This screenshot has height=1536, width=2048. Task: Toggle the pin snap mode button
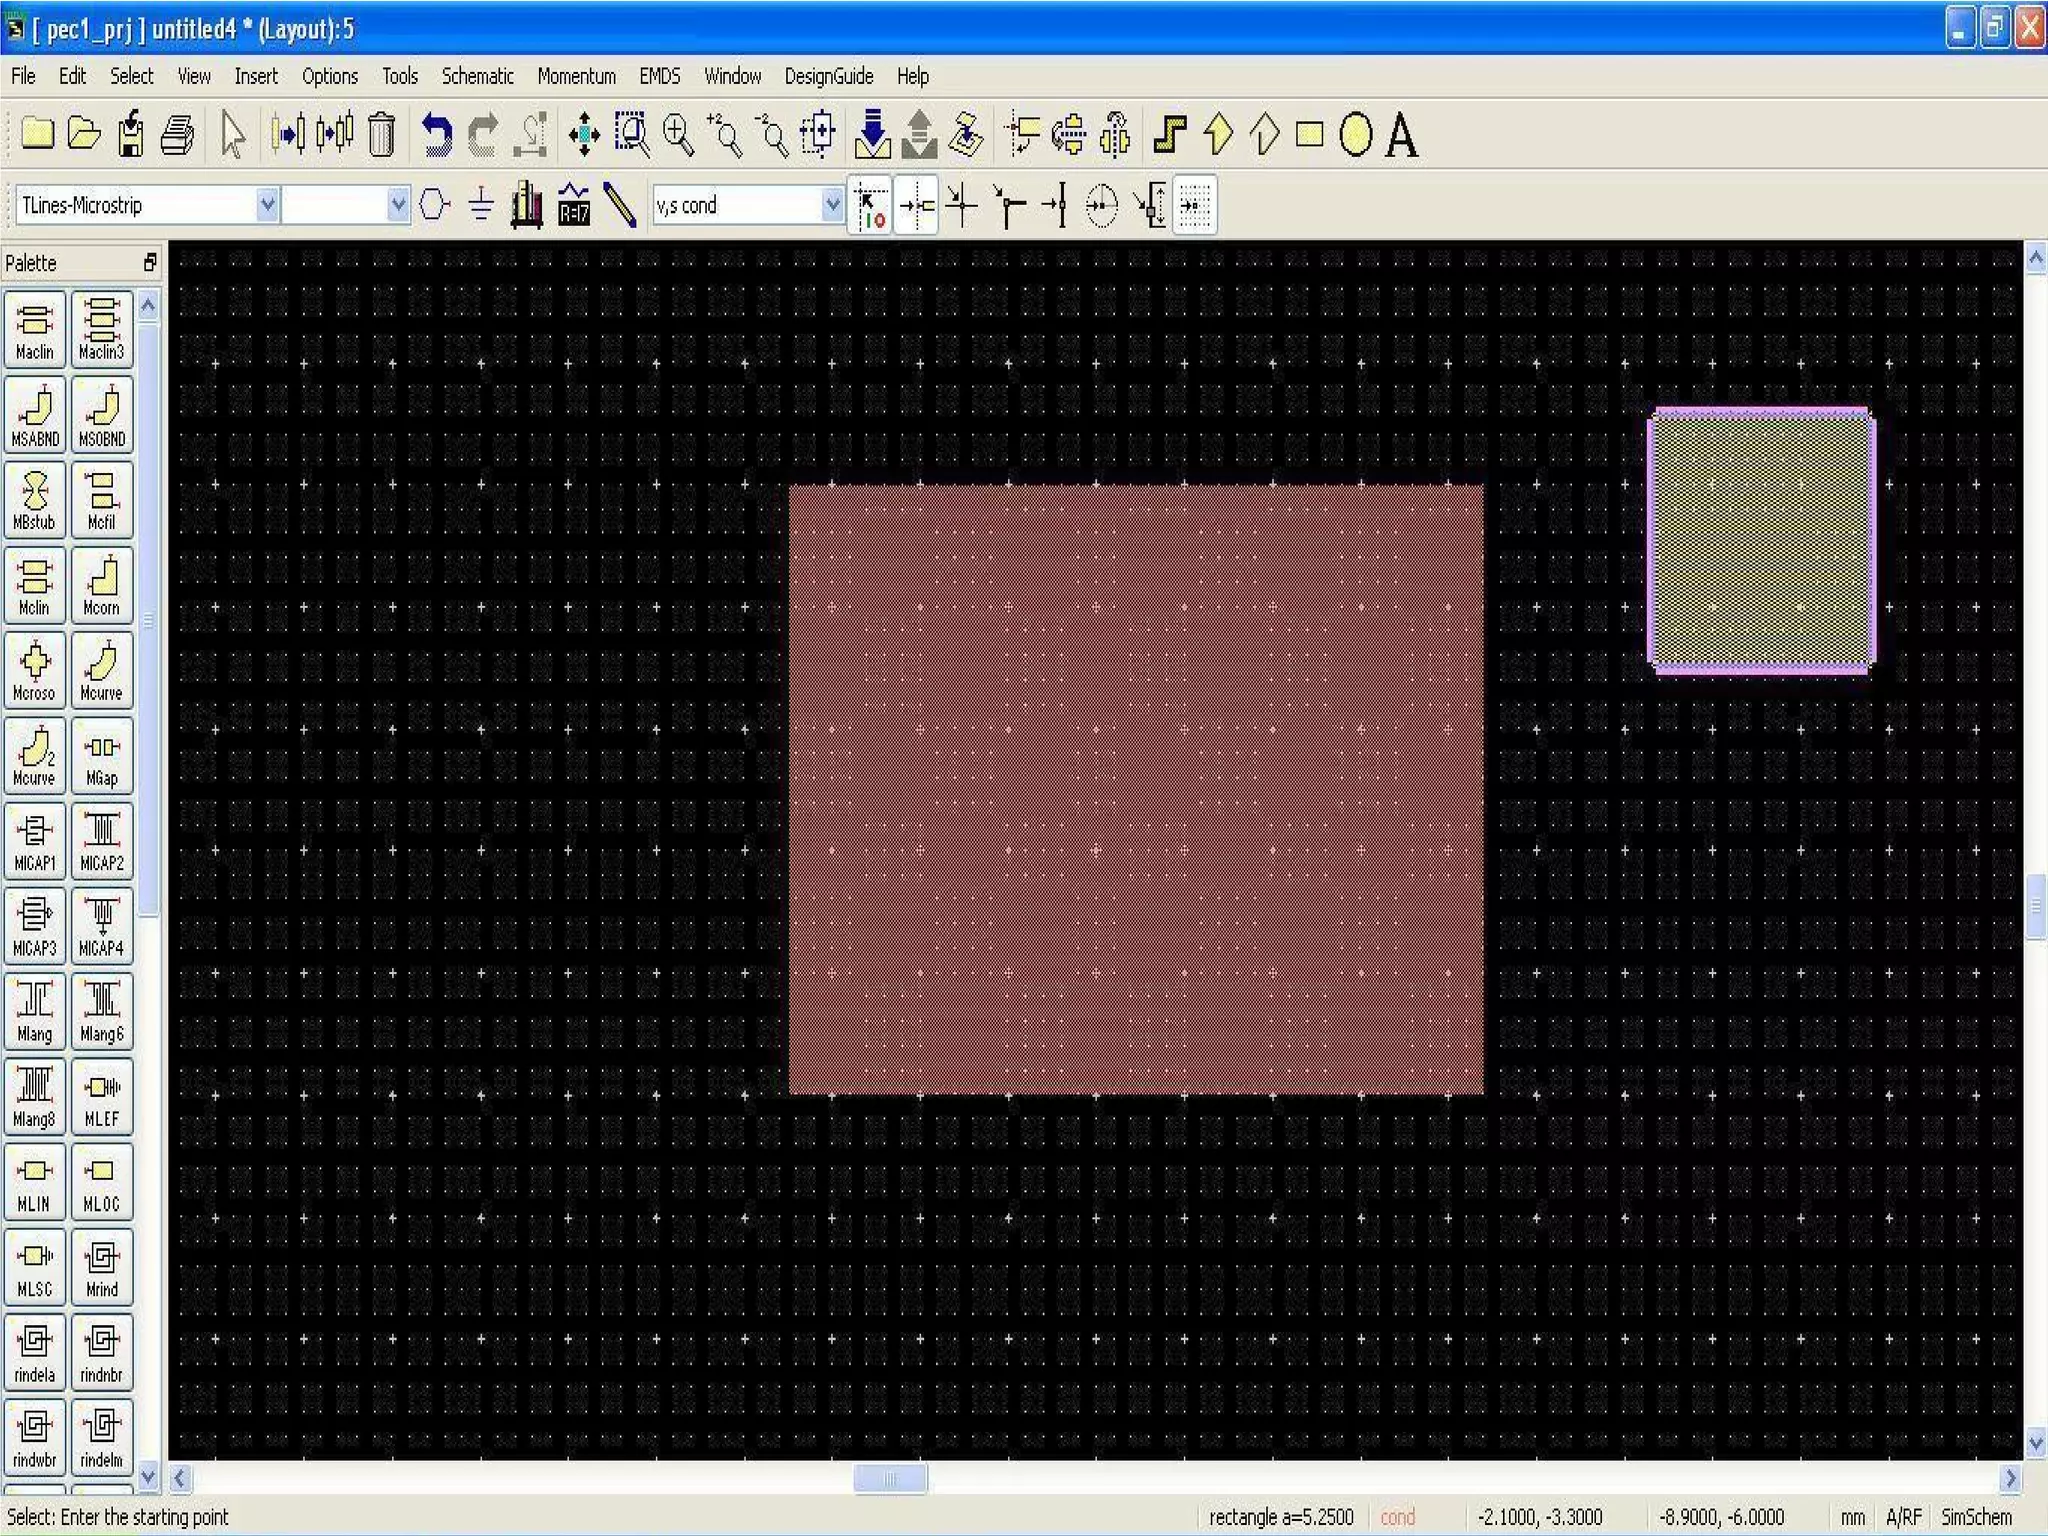click(x=916, y=205)
